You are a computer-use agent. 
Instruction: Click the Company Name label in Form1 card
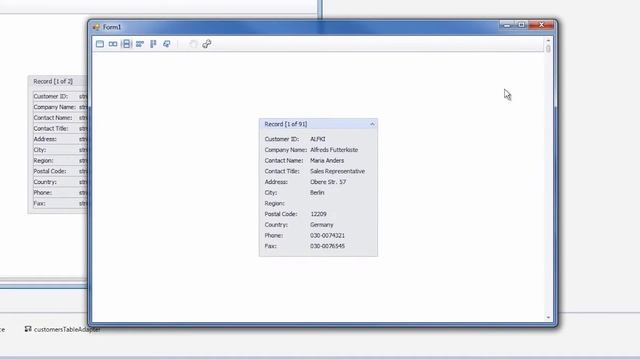pyautogui.click(x=286, y=150)
